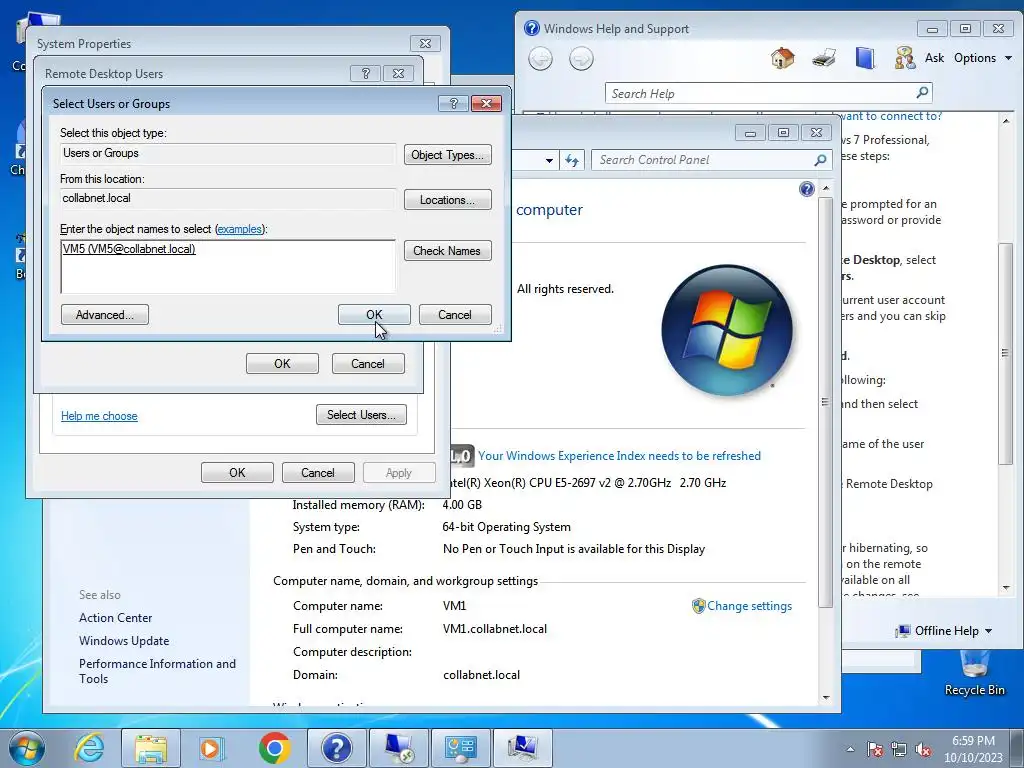Click the blue help icon in System window
This screenshot has height=768, width=1024.
pos(807,189)
